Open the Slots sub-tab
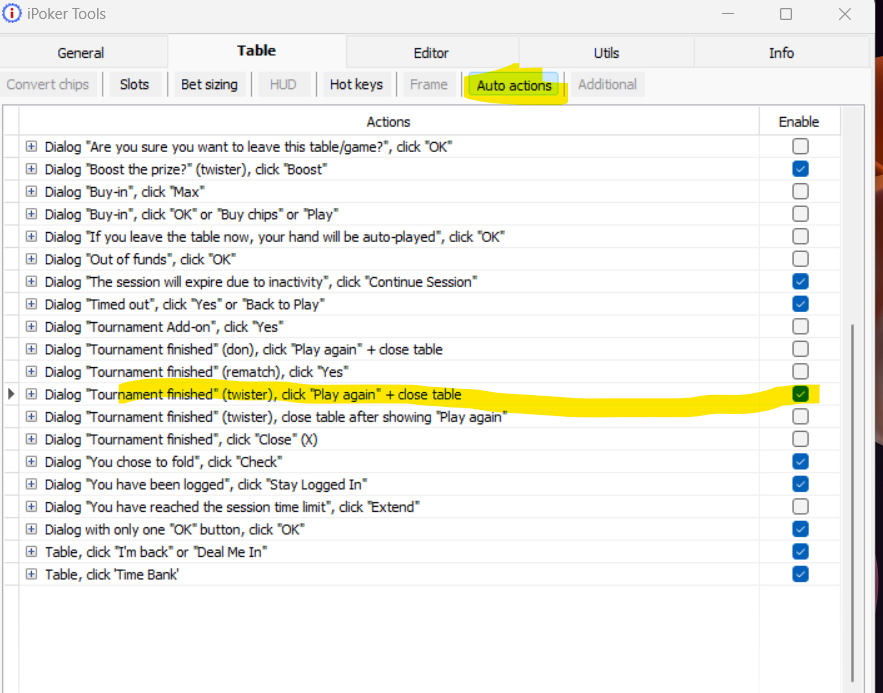Image resolution: width=883 pixels, height=693 pixels. (134, 84)
